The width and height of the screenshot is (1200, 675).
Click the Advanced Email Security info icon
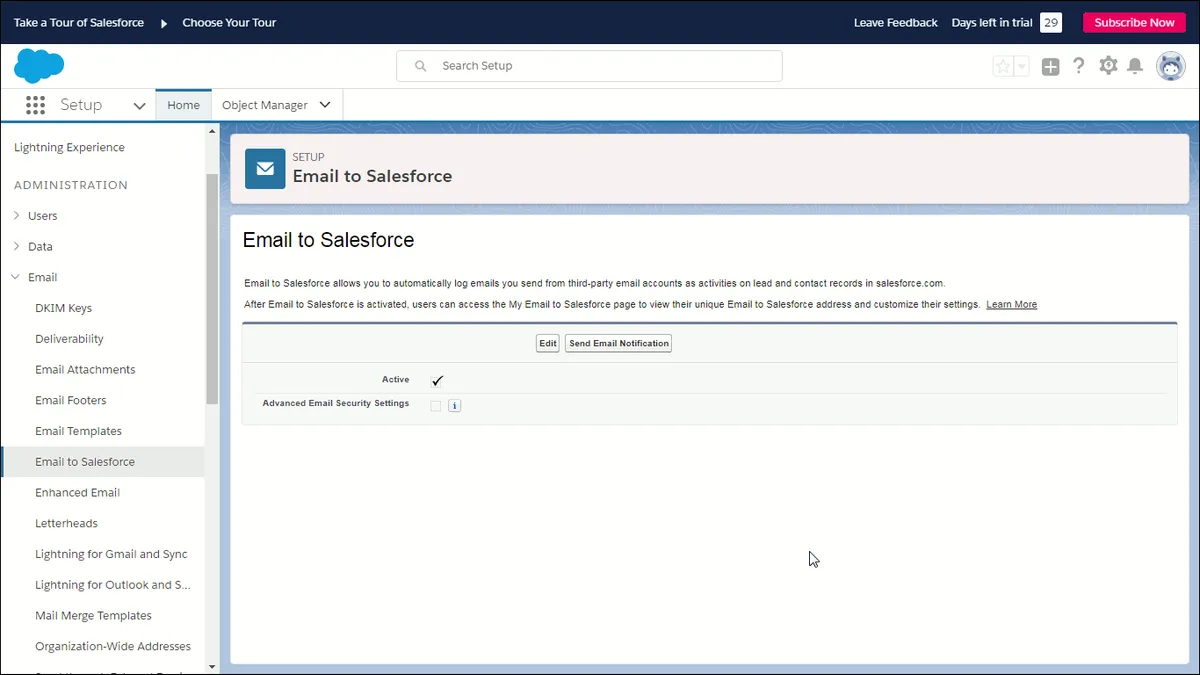click(x=454, y=406)
